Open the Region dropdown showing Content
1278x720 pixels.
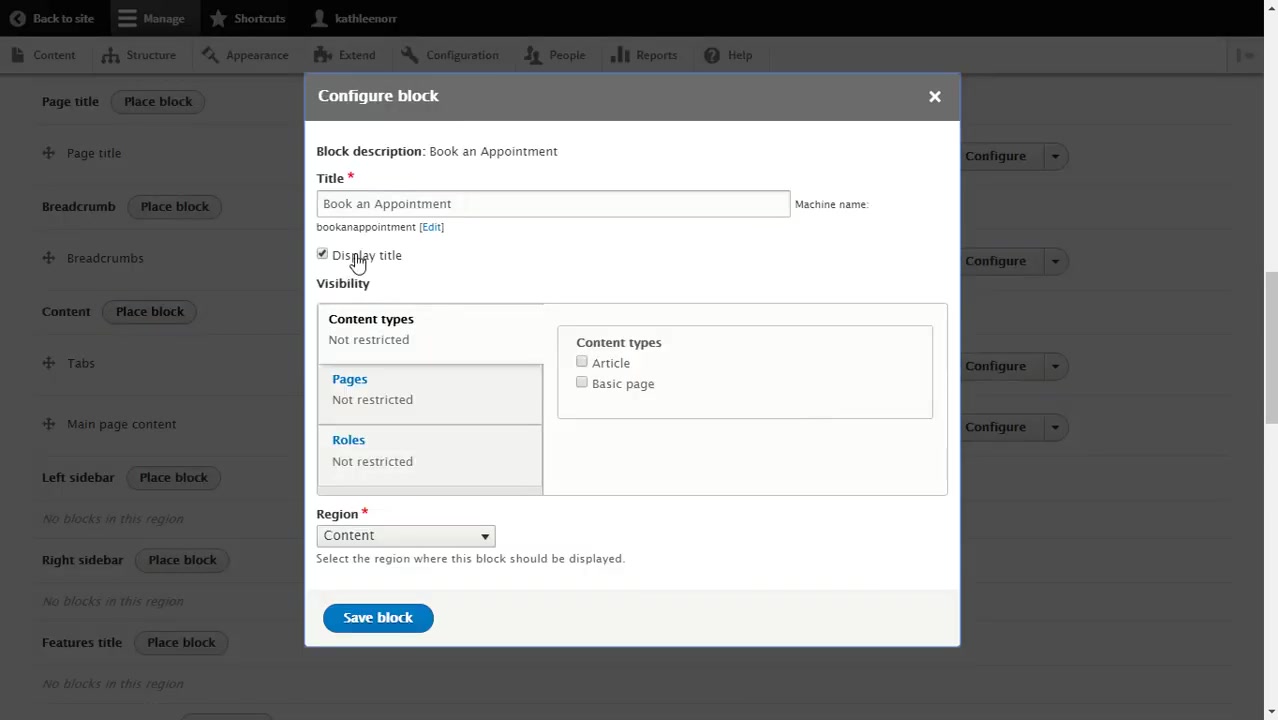coord(405,535)
